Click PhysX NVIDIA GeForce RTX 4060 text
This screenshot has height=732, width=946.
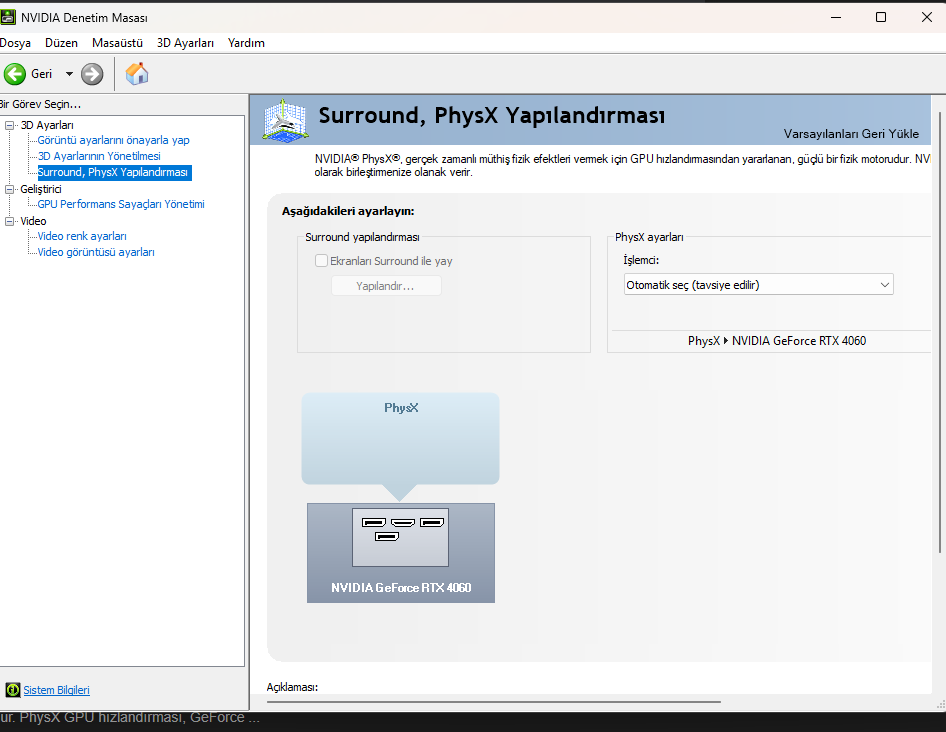click(x=777, y=341)
